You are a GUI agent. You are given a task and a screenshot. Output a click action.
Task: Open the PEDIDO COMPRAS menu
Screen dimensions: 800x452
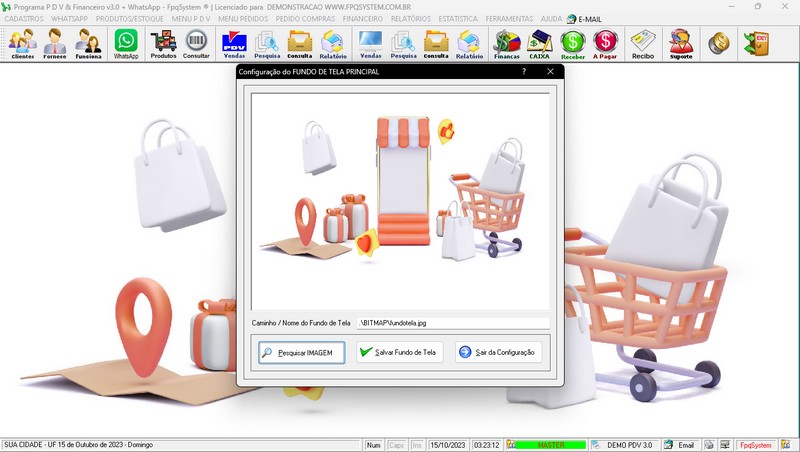(x=305, y=19)
